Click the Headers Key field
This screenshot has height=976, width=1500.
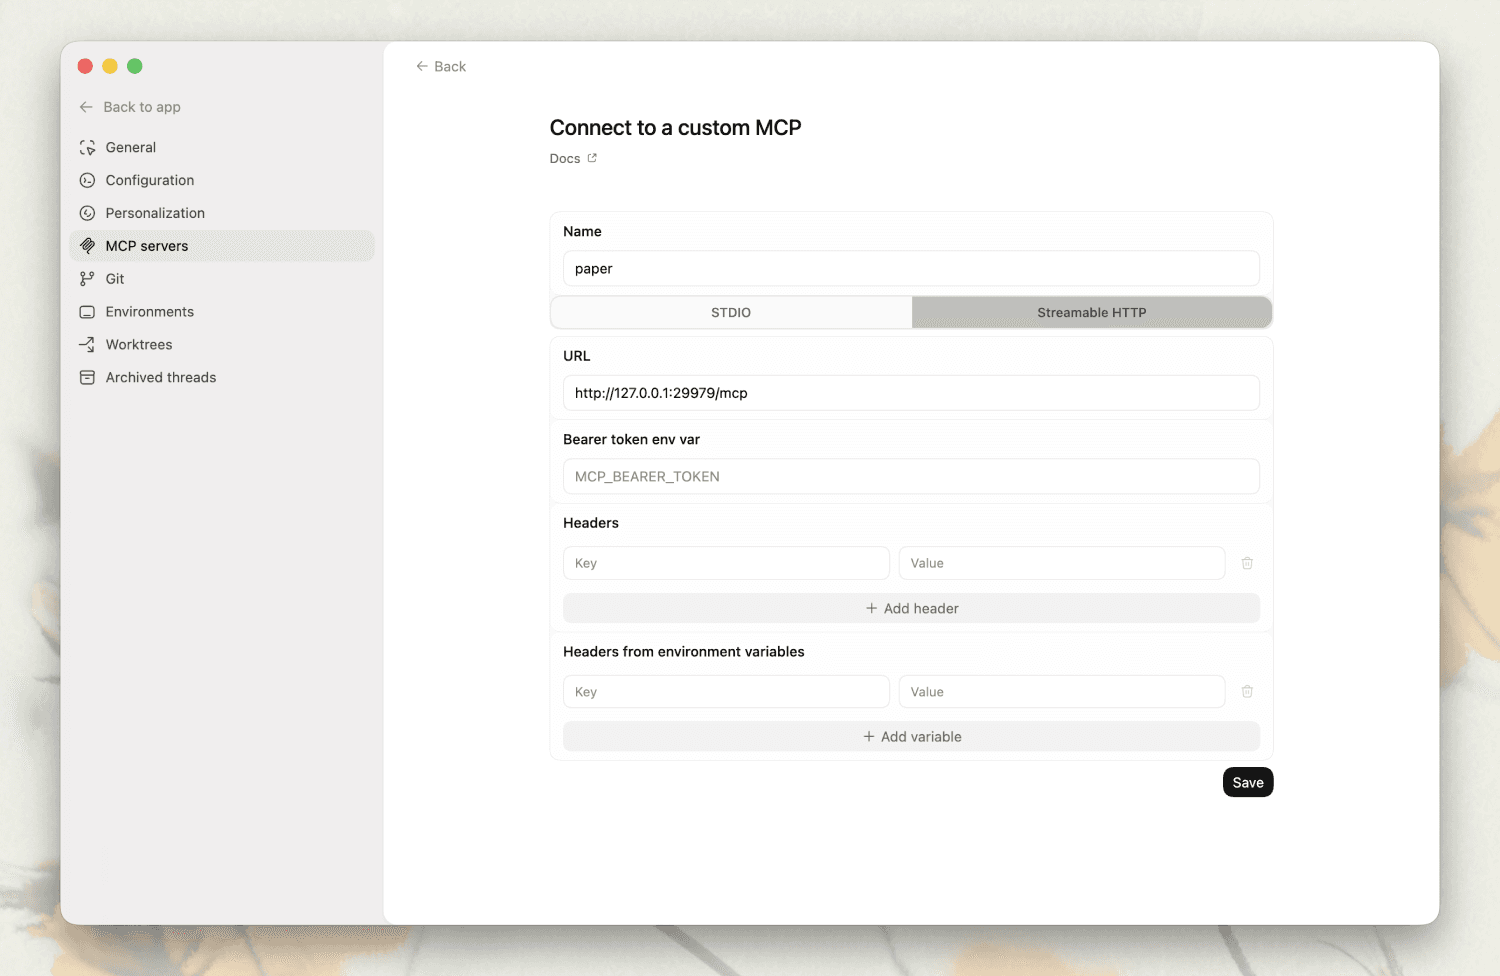[x=726, y=563]
